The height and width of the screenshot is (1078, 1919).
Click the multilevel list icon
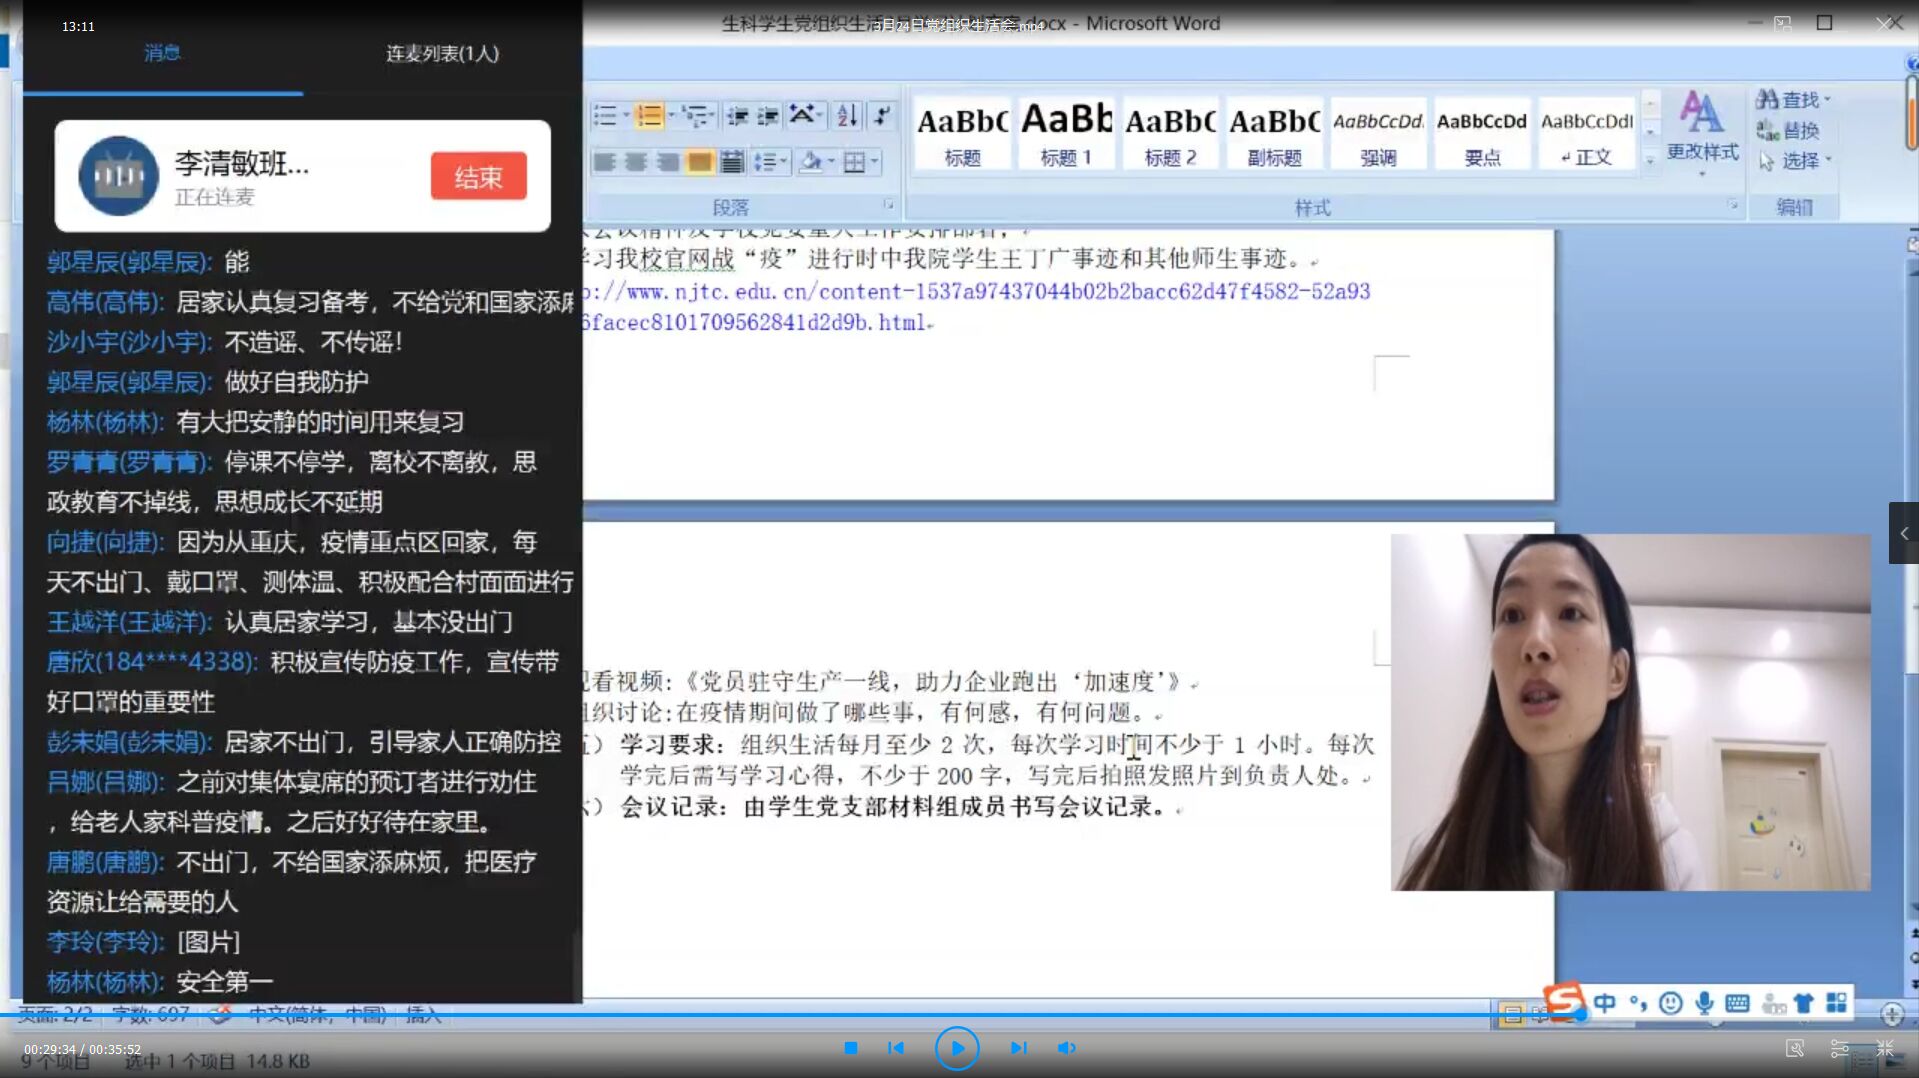click(696, 116)
